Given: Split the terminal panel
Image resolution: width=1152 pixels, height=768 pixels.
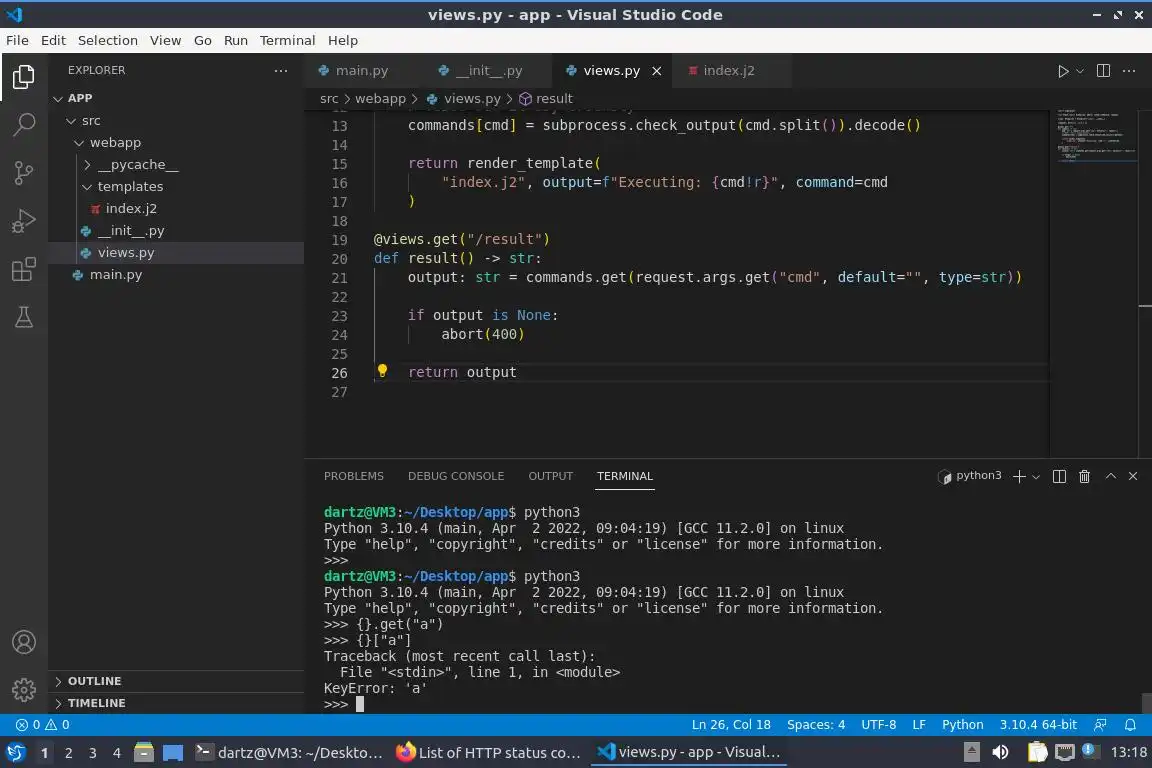Looking at the screenshot, I should [x=1059, y=476].
